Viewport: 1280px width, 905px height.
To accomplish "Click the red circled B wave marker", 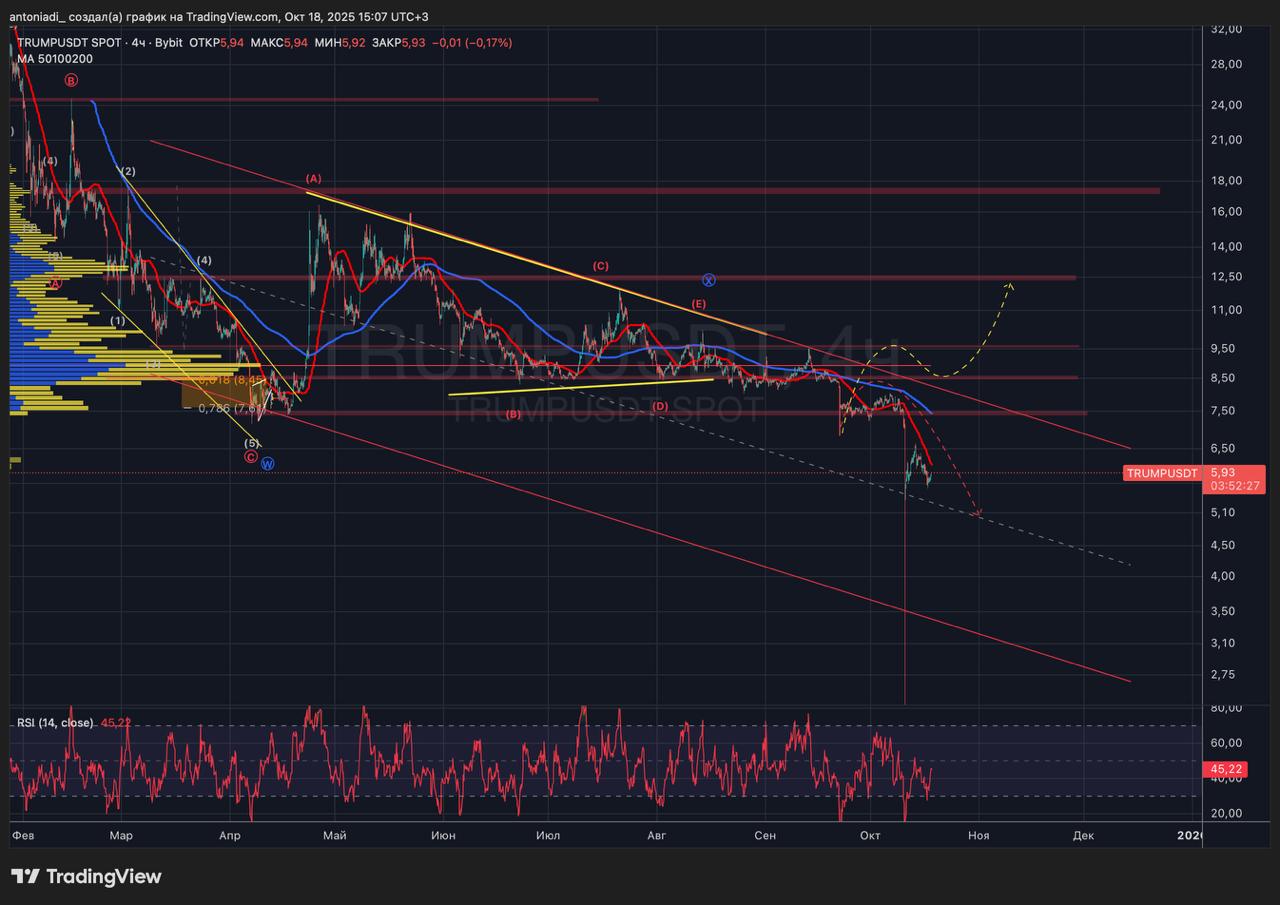I will [x=71, y=80].
